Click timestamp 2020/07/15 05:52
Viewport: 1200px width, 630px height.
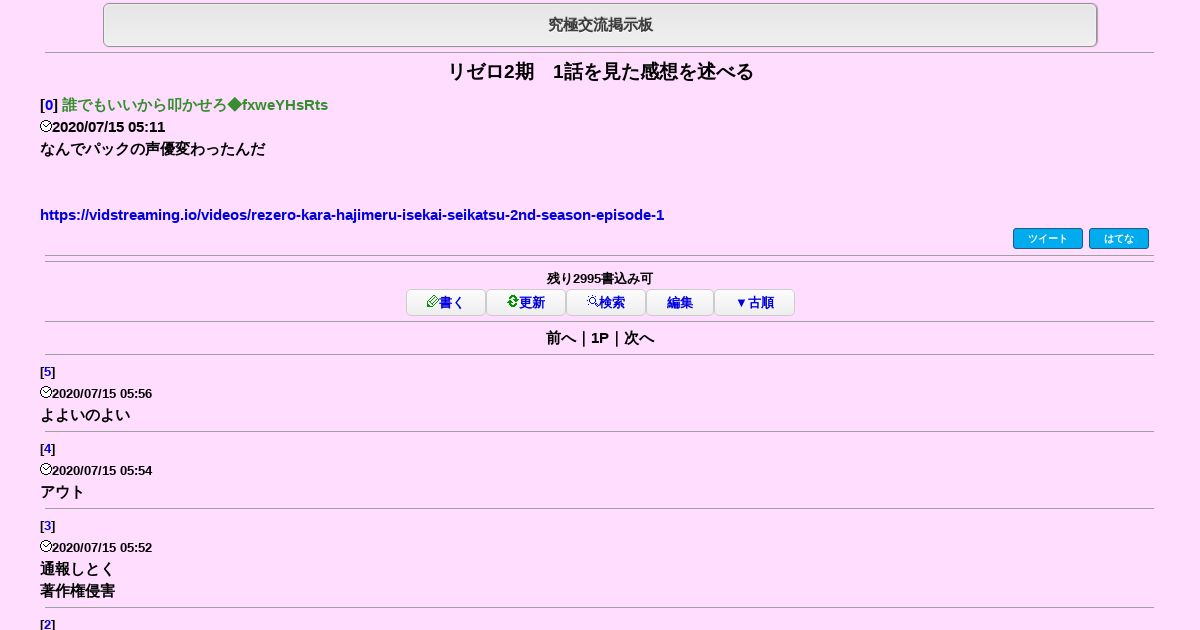pos(102,548)
